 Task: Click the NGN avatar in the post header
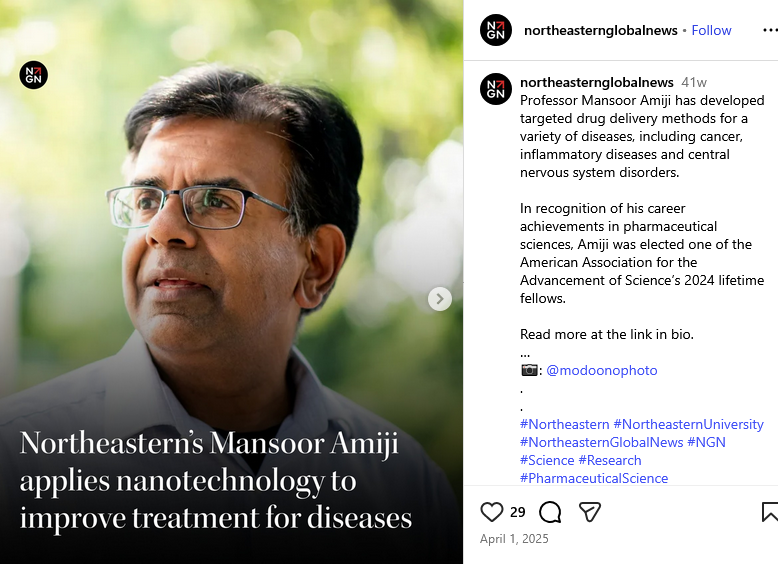[x=496, y=30]
